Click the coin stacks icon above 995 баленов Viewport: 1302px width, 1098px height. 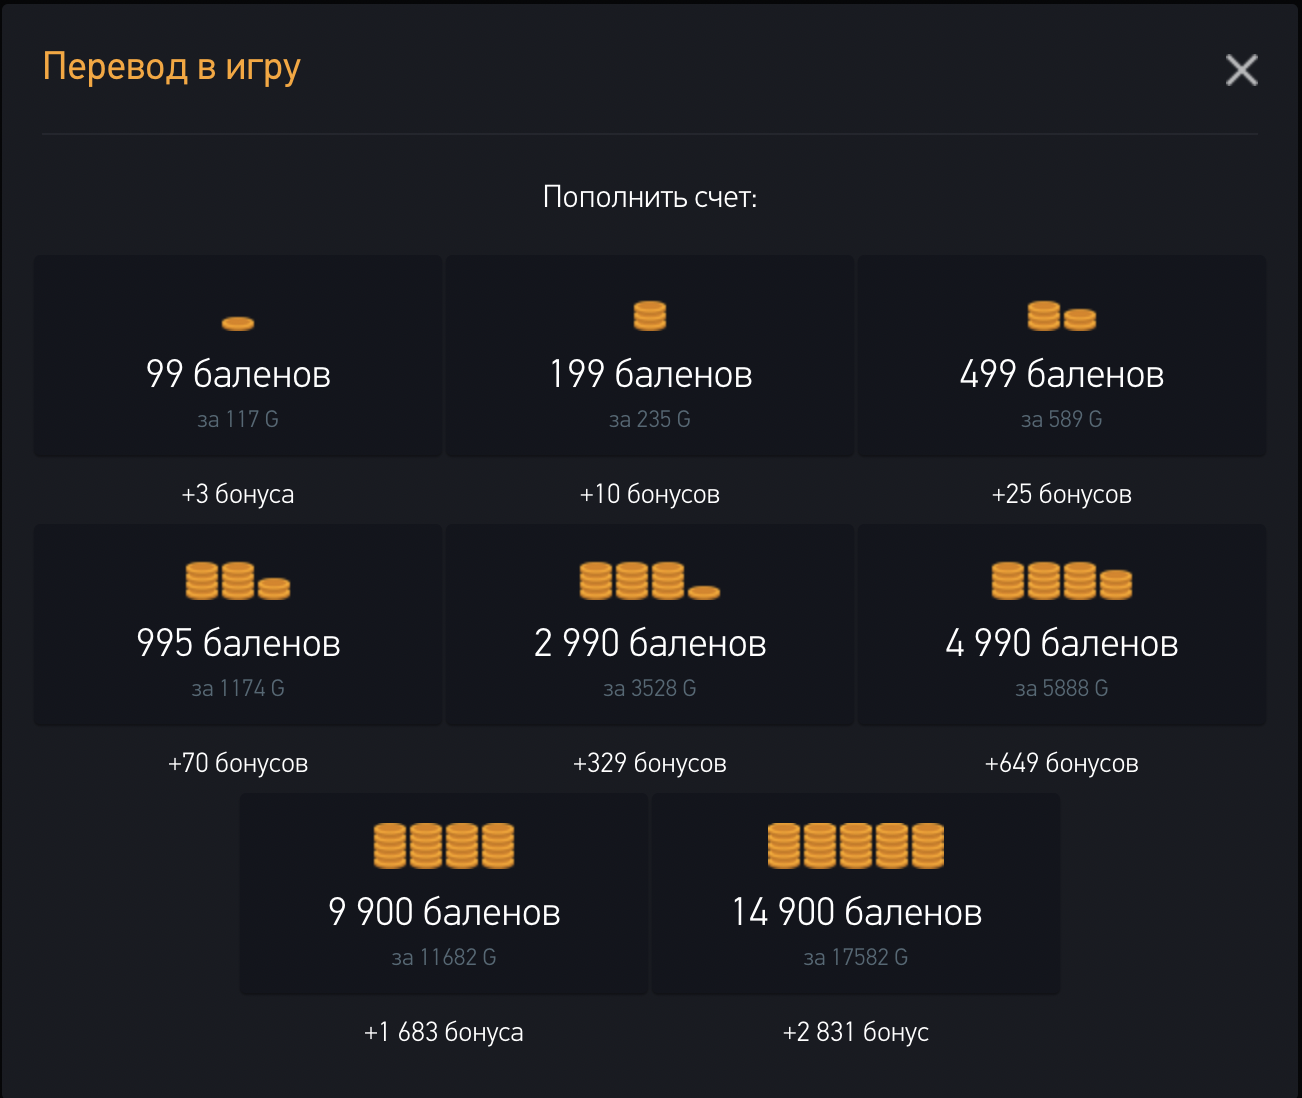tap(238, 581)
